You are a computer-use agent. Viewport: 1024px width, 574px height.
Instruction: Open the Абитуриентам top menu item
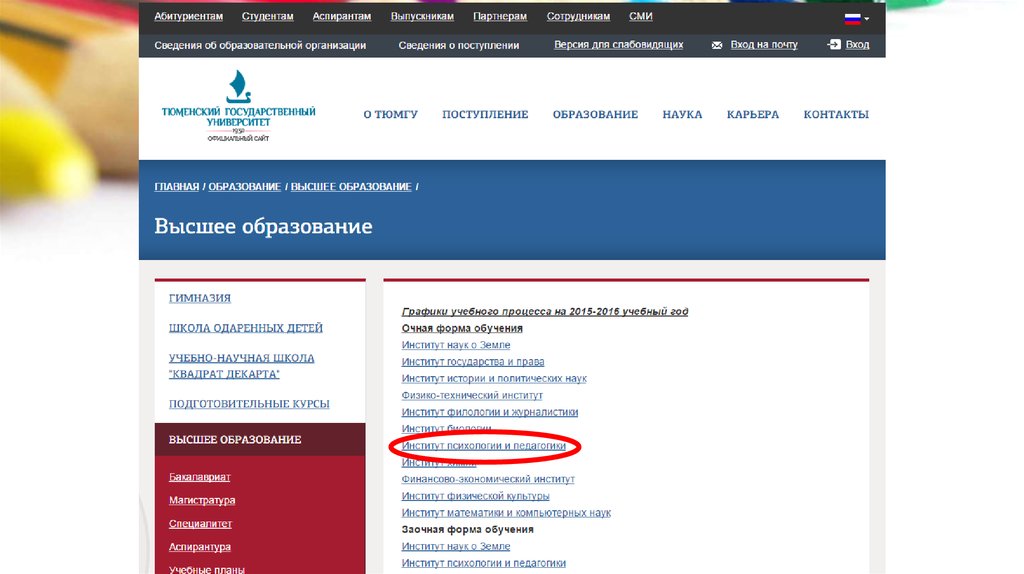(x=188, y=17)
